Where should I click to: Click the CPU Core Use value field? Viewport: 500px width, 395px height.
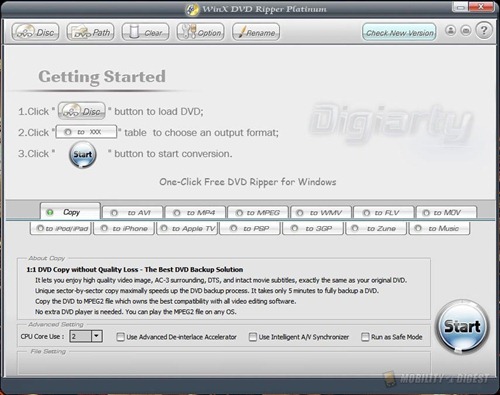(x=80, y=336)
